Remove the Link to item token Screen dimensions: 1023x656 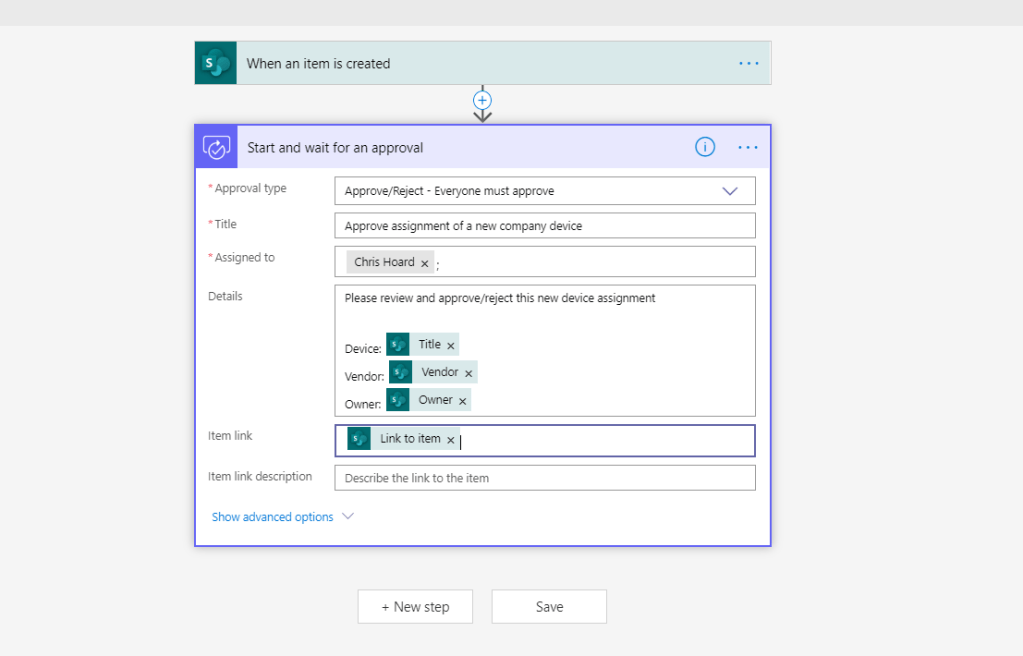point(451,440)
